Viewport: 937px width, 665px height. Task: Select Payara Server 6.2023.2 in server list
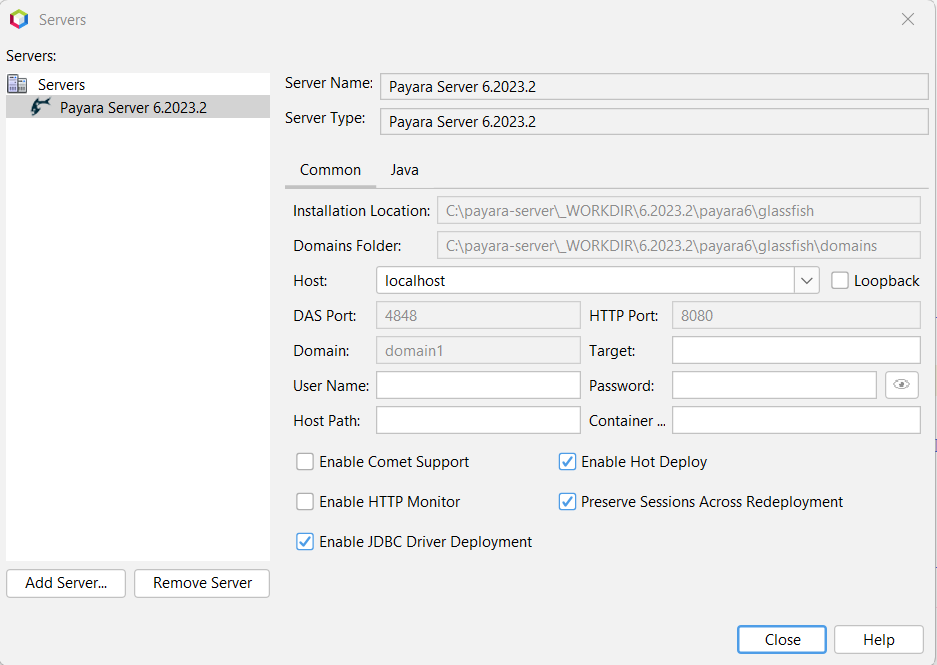[133, 107]
